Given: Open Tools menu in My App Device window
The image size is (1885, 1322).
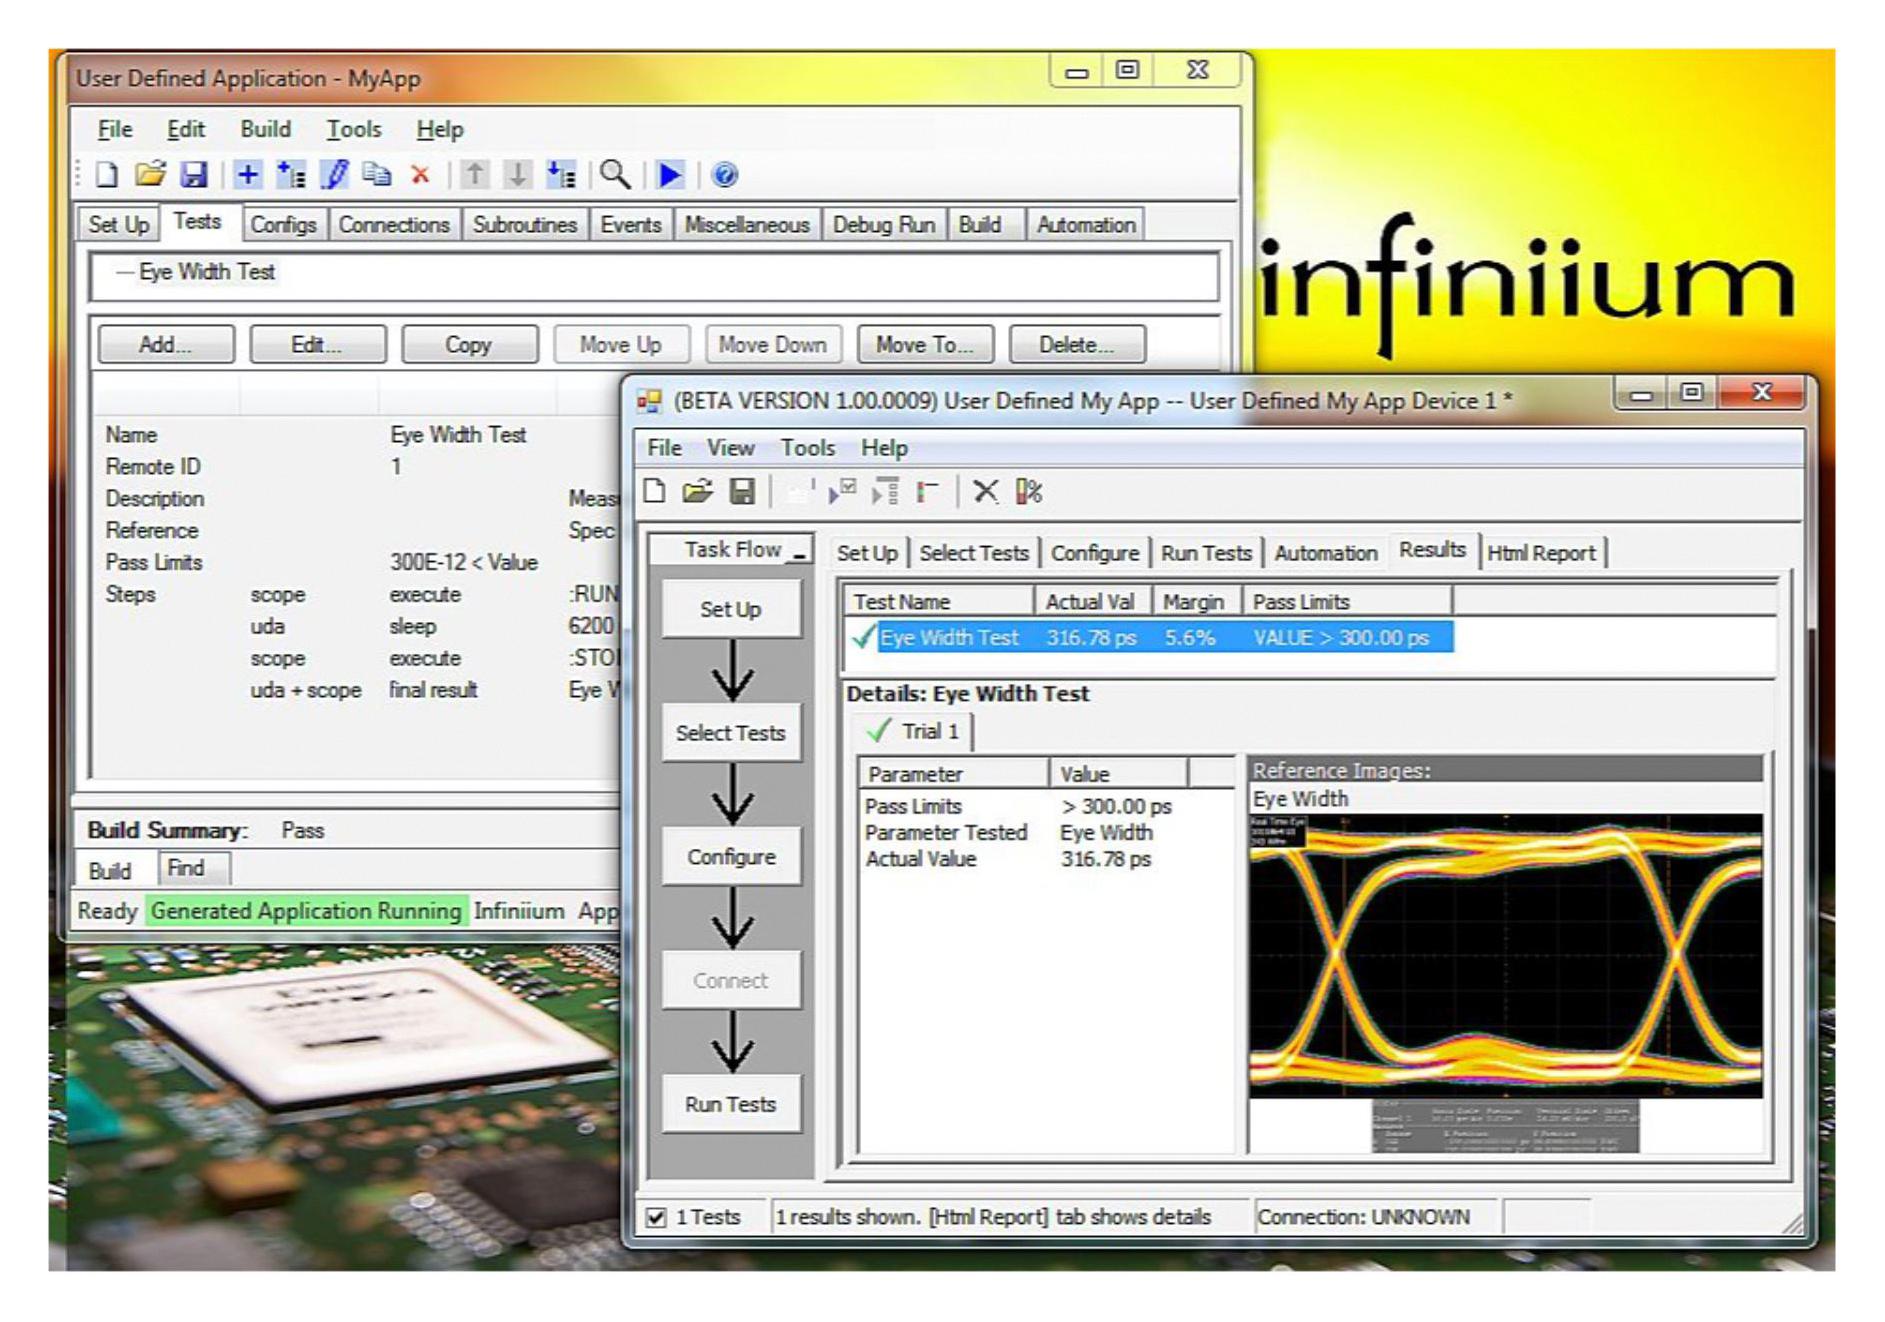Looking at the screenshot, I should coord(808,447).
